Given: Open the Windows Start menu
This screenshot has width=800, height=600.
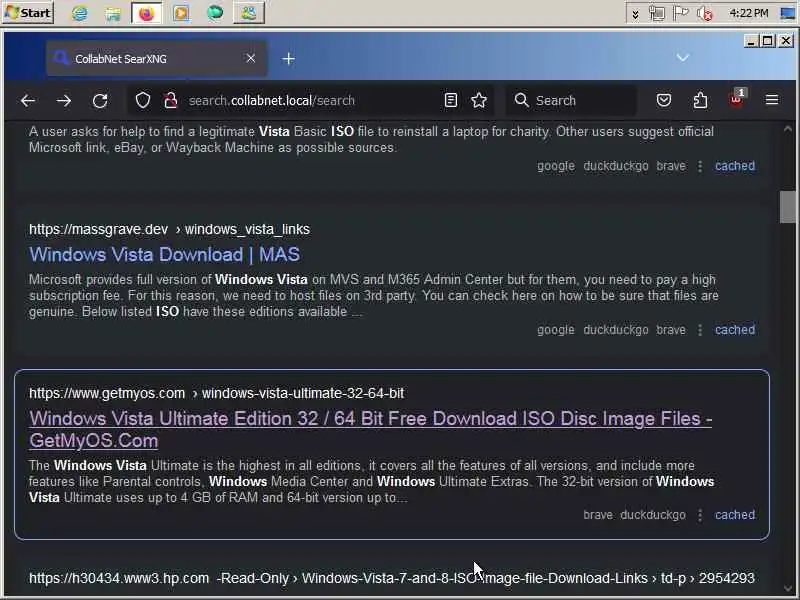Looking at the screenshot, I should tap(28, 12).
